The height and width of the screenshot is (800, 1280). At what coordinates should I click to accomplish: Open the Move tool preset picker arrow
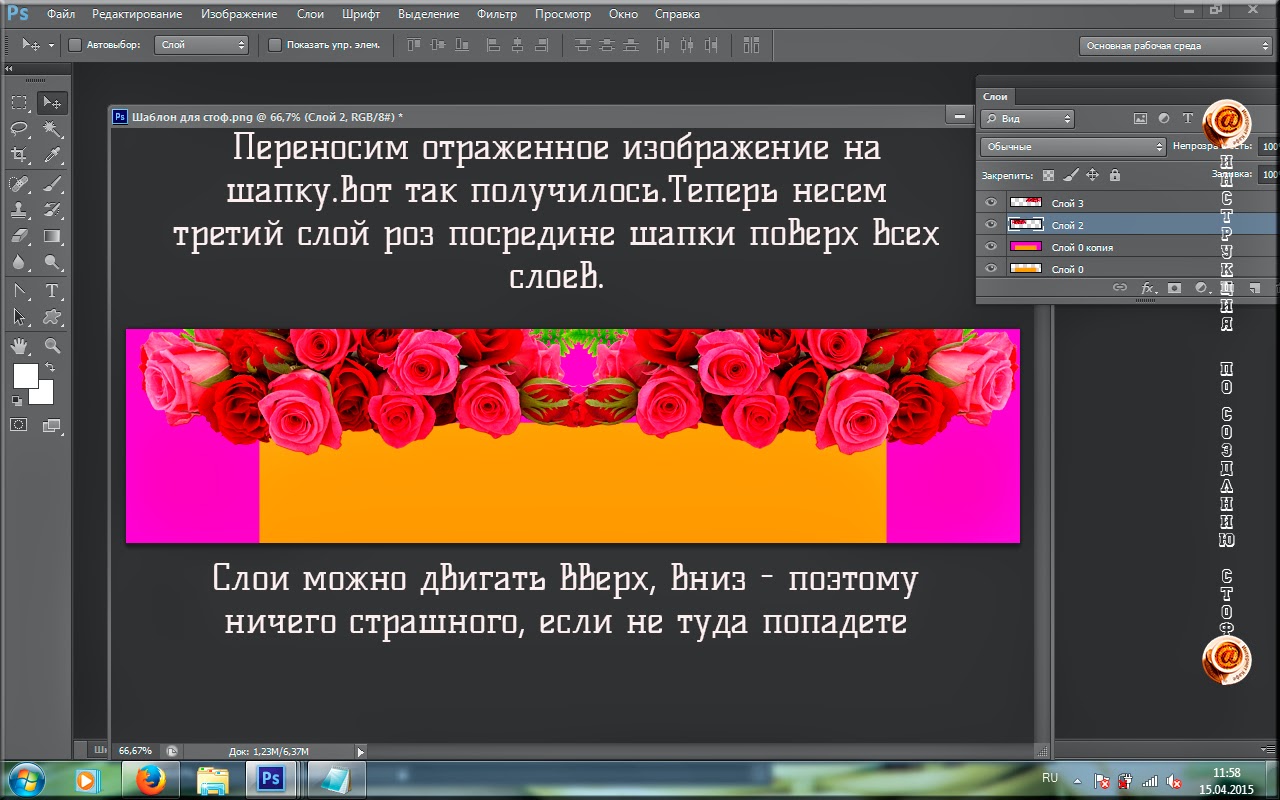point(51,45)
